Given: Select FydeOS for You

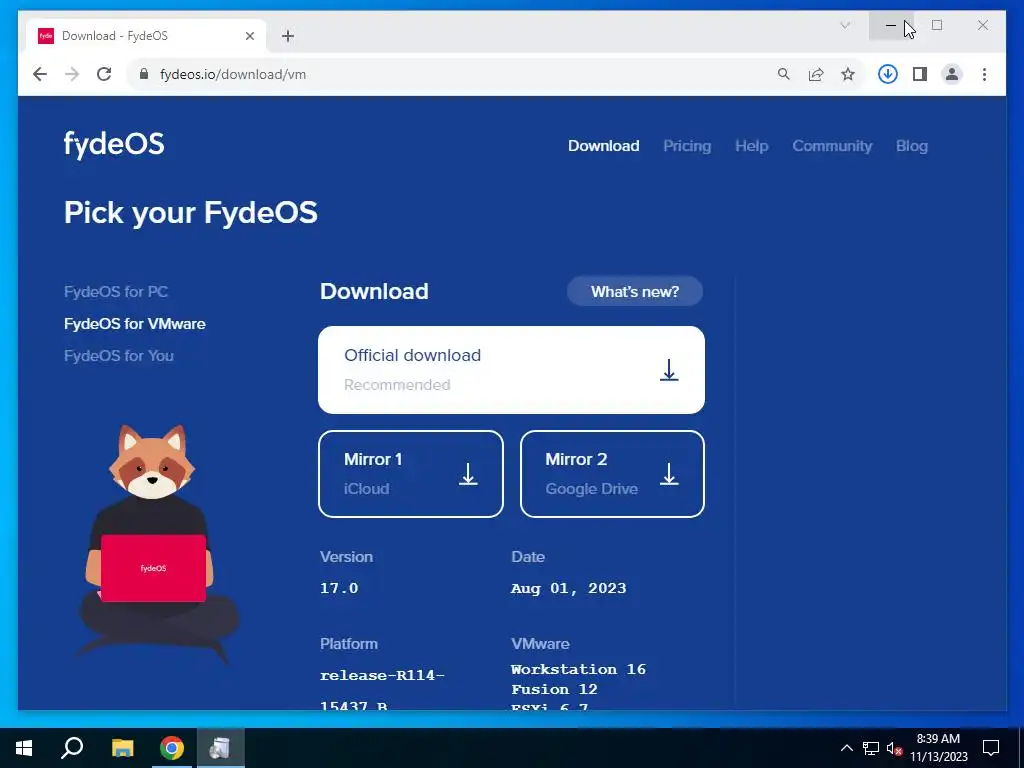Looking at the screenshot, I should tap(119, 355).
